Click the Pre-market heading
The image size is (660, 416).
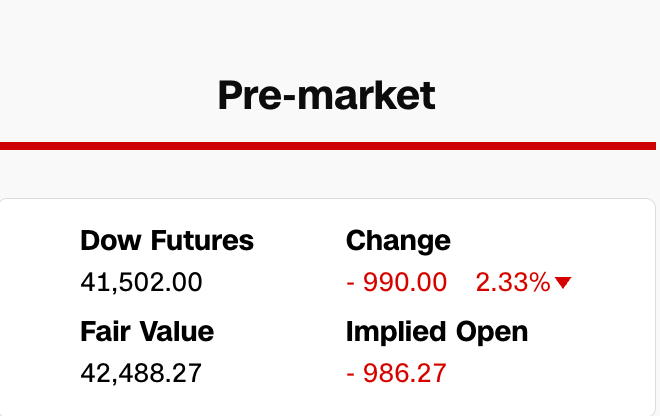[326, 95]
